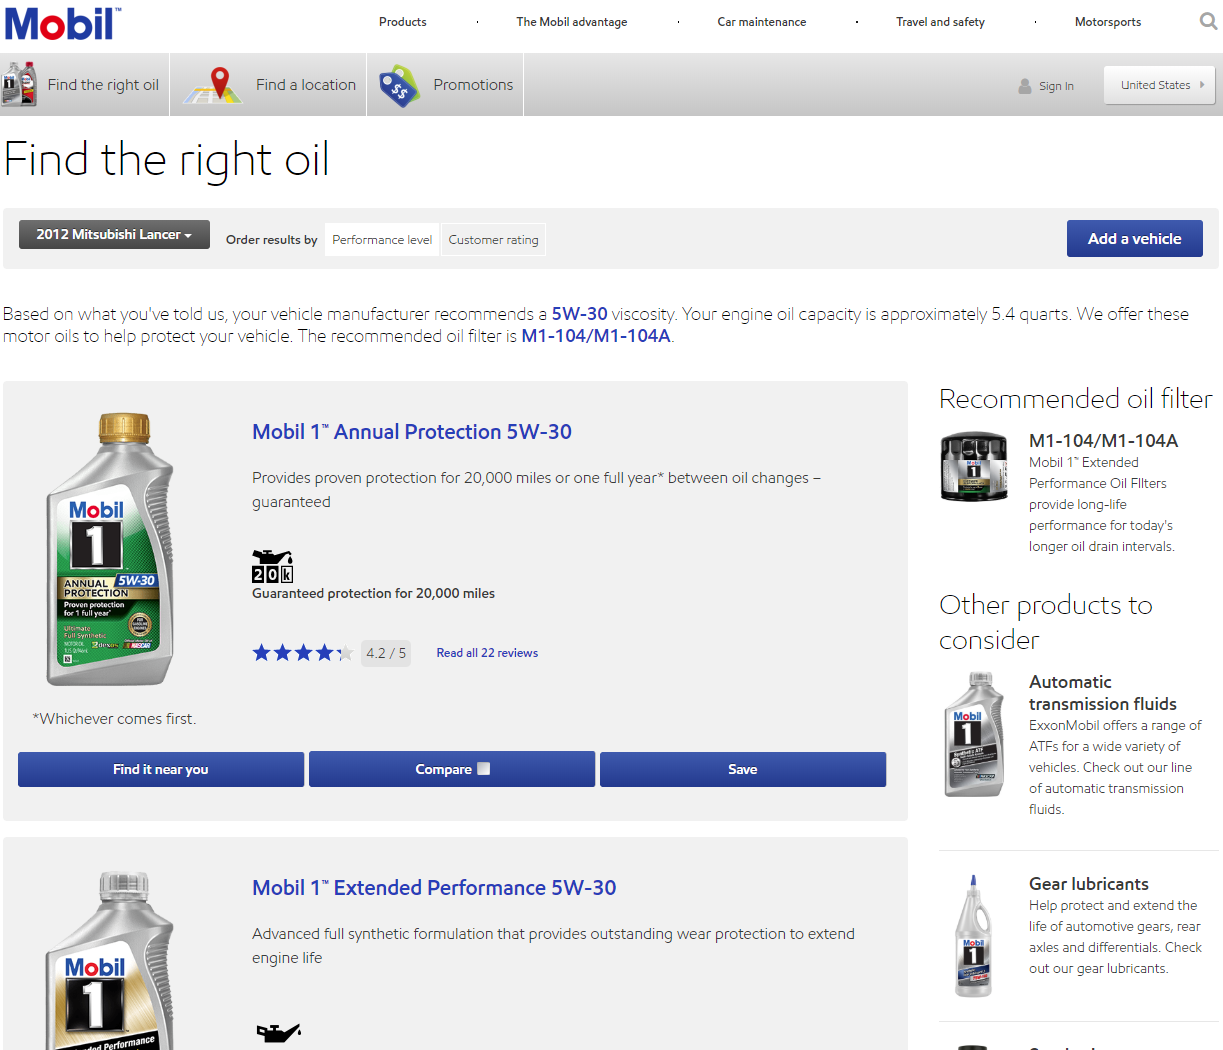Select the Find a location tab

pyautogui.click(x=269, y=85)
